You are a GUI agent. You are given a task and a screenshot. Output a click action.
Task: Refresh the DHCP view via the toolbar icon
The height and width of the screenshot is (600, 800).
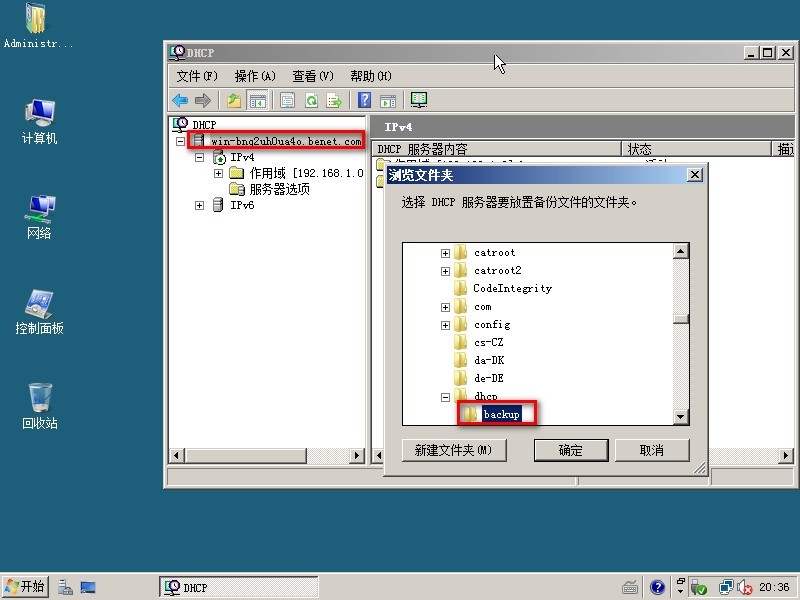pyautogui.click(x=311, y=99)
